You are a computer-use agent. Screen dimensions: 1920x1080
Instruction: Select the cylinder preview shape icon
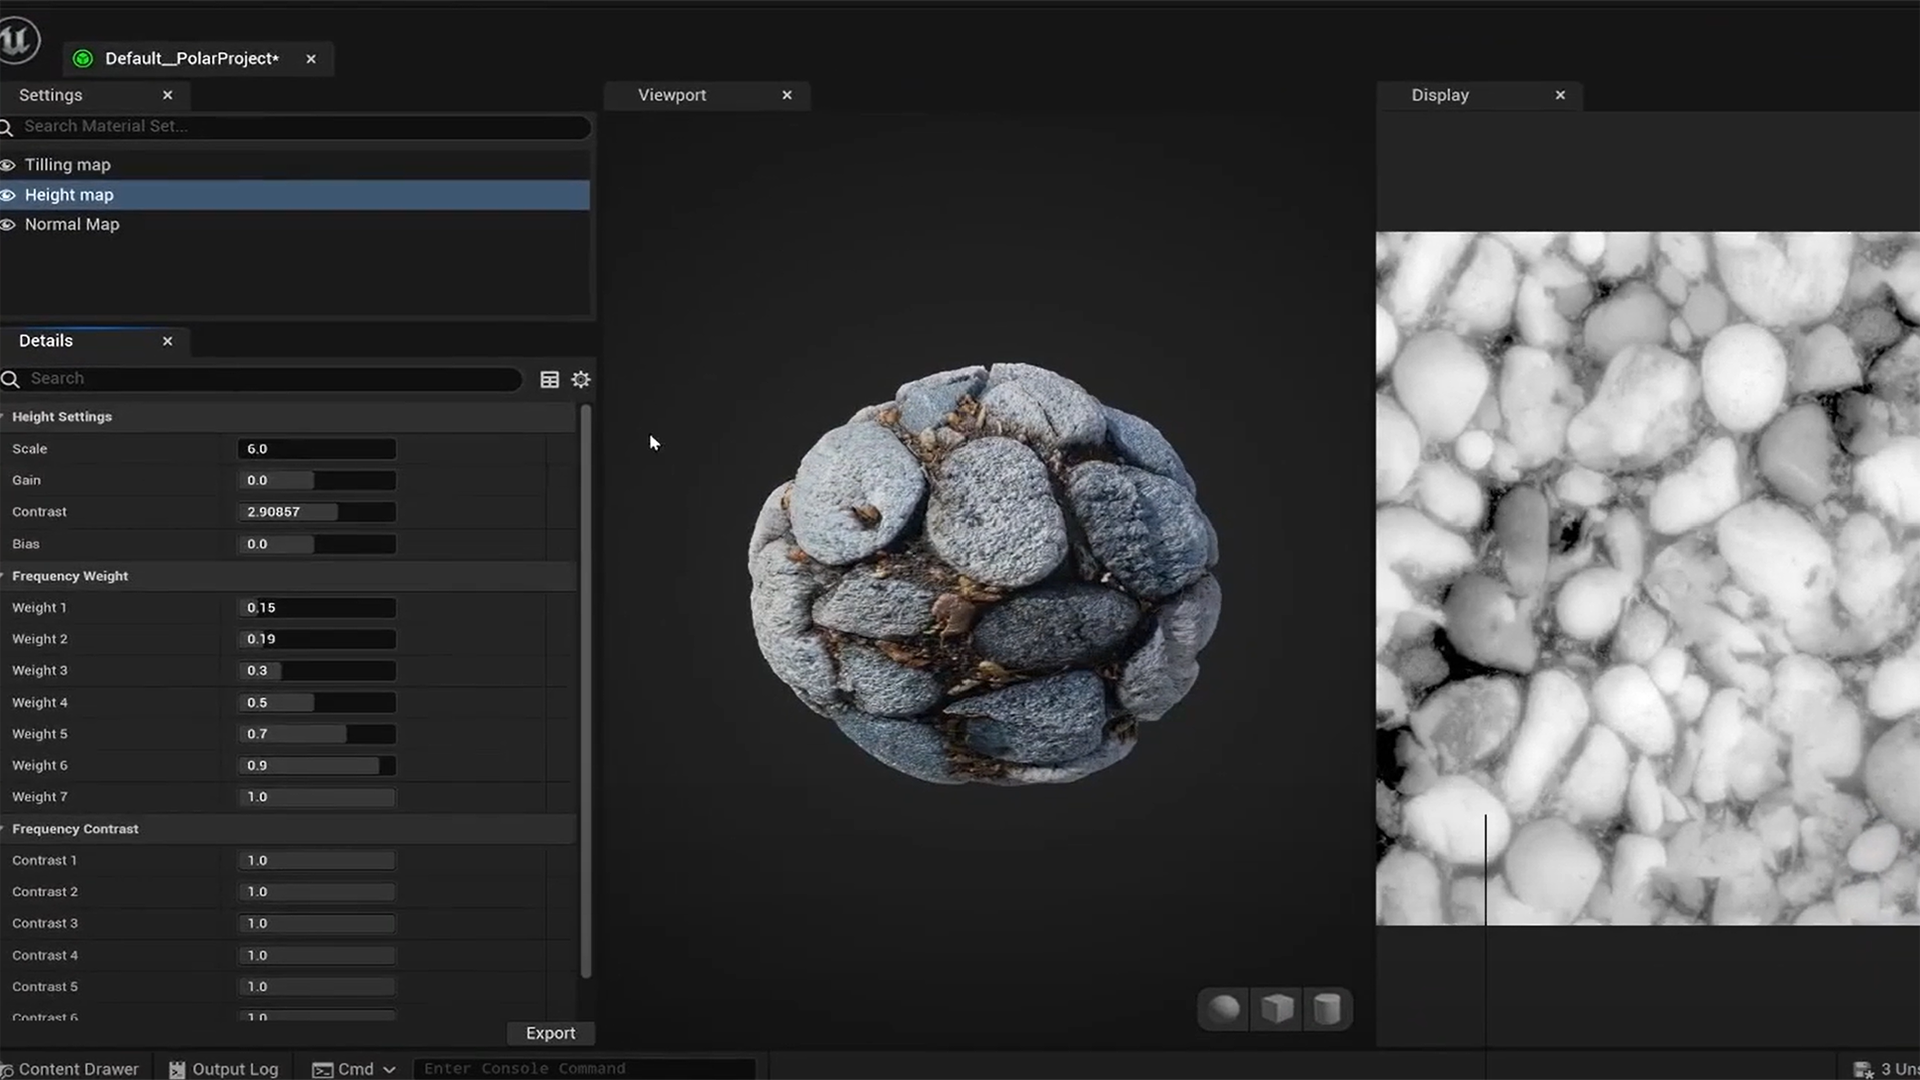[1327, 1009]
